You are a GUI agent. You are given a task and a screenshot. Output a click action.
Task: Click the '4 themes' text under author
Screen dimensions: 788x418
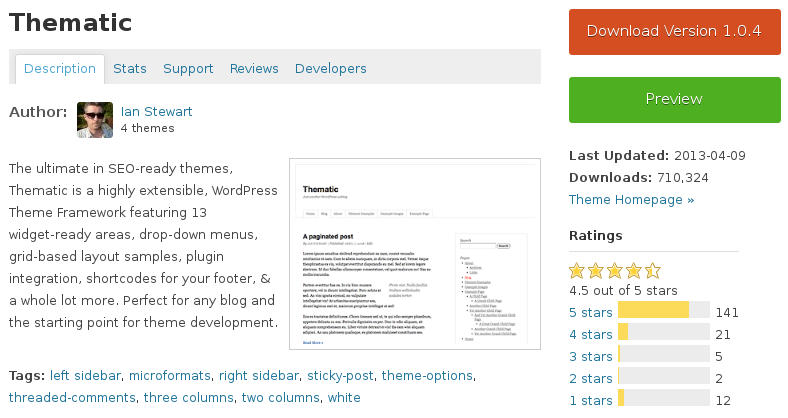(147, 128)
